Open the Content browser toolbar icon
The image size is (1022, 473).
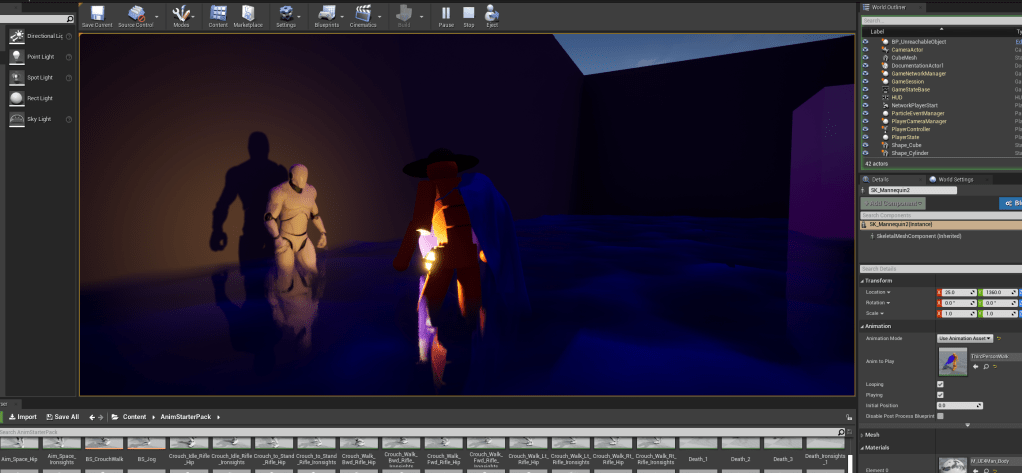tap(217, 14)
